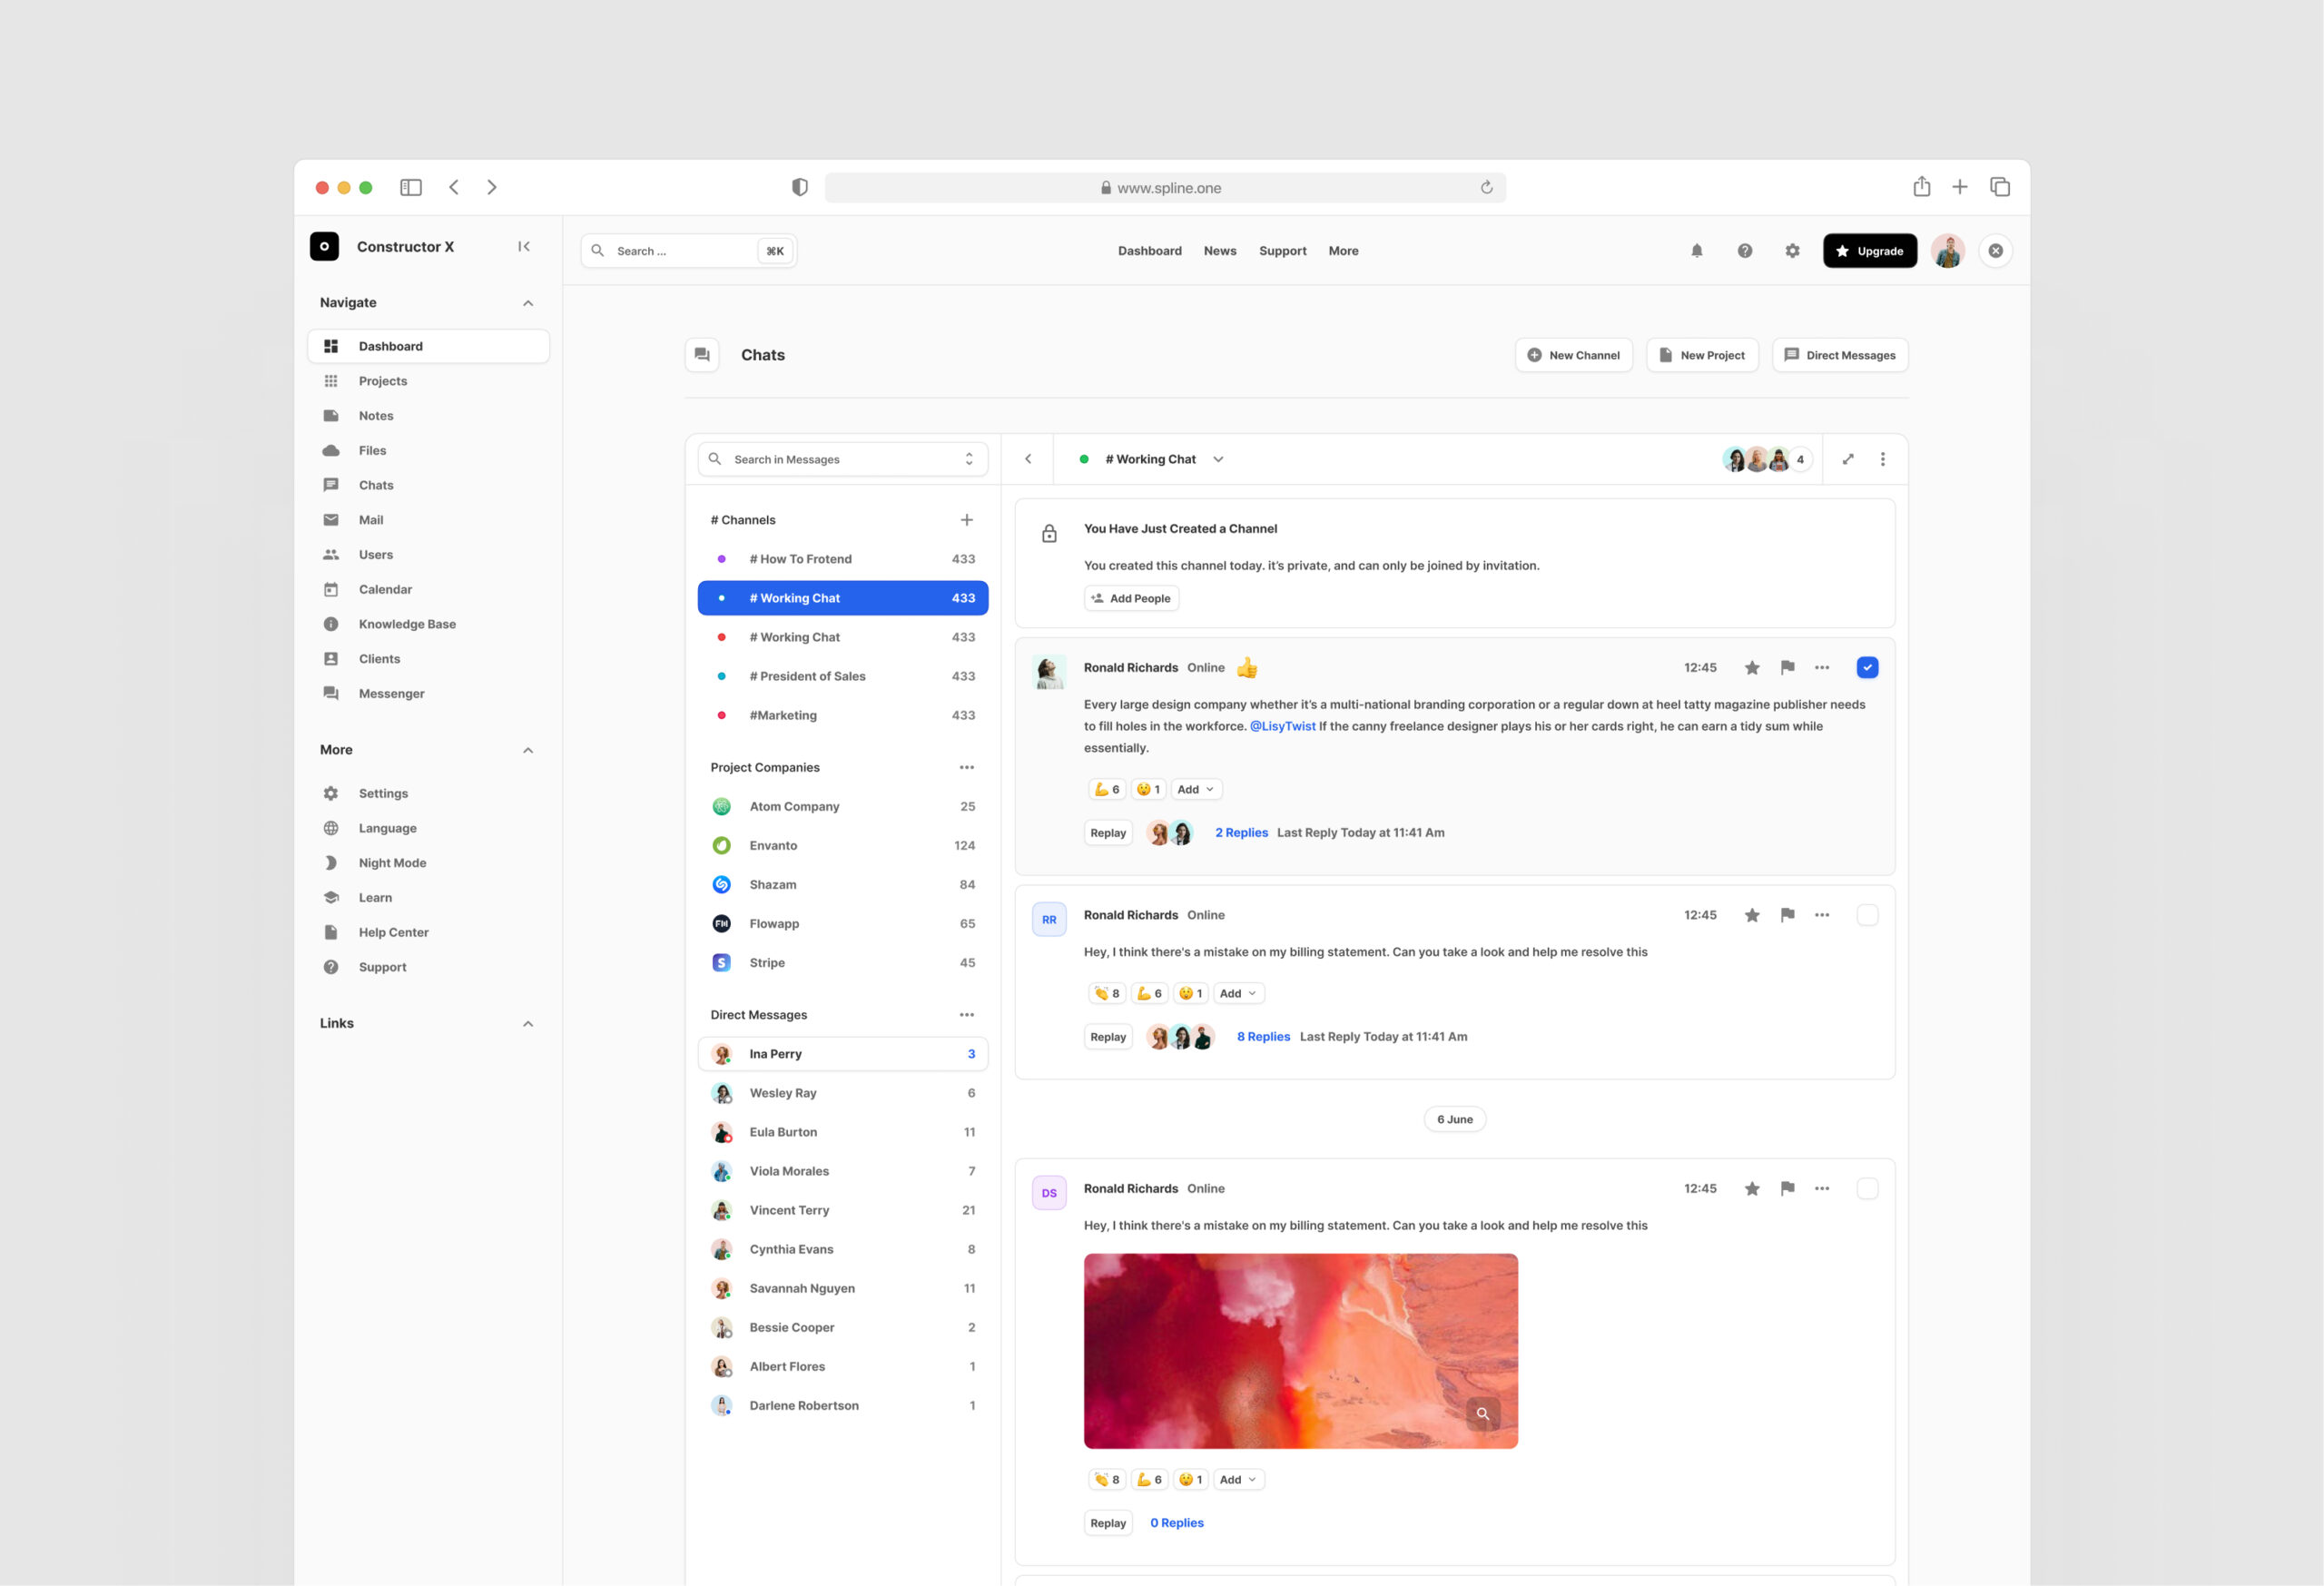This screenshot has width=2324, height=1586.
Task: Click the @LisyTwist mention
Action: [x=1282, y=727]
